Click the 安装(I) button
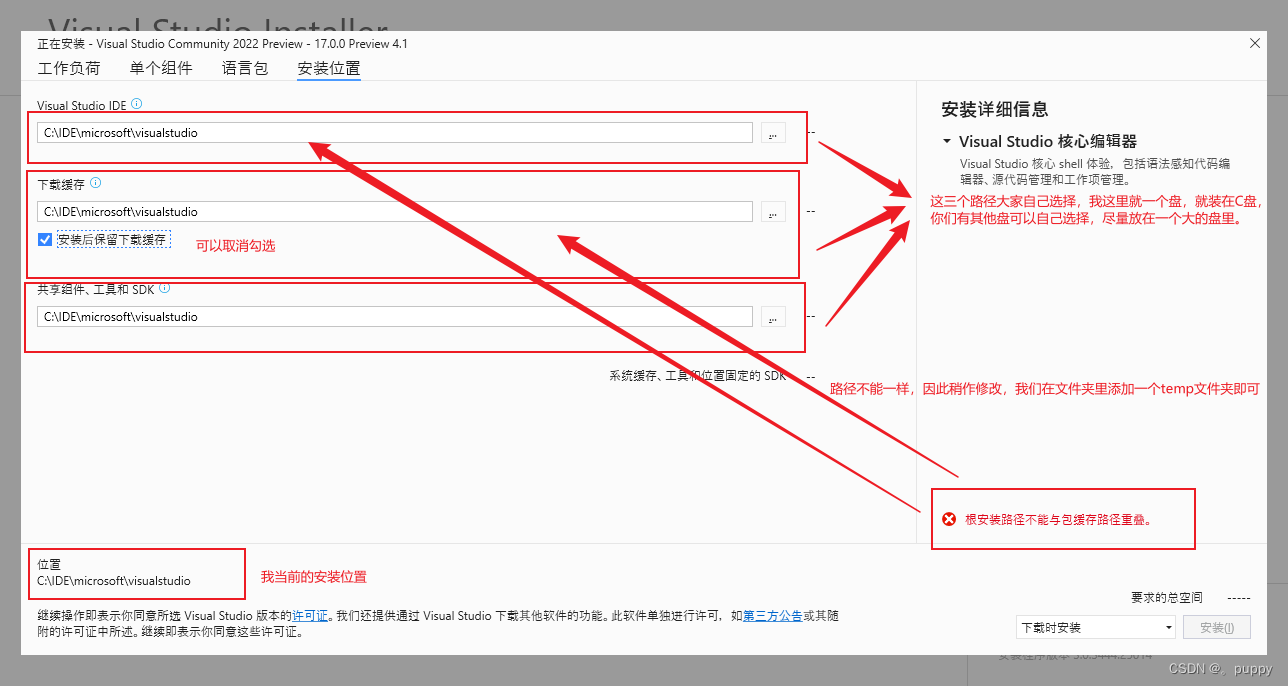 coord(1217,627)
